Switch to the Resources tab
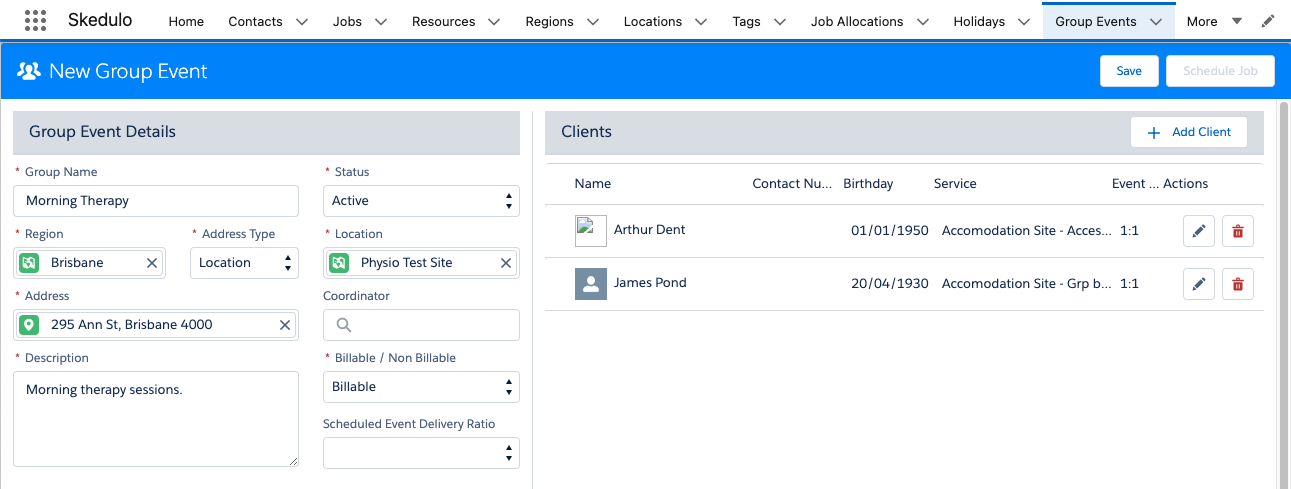The height and width of the screenshot is (489, 1291). [x=443, y=21]
